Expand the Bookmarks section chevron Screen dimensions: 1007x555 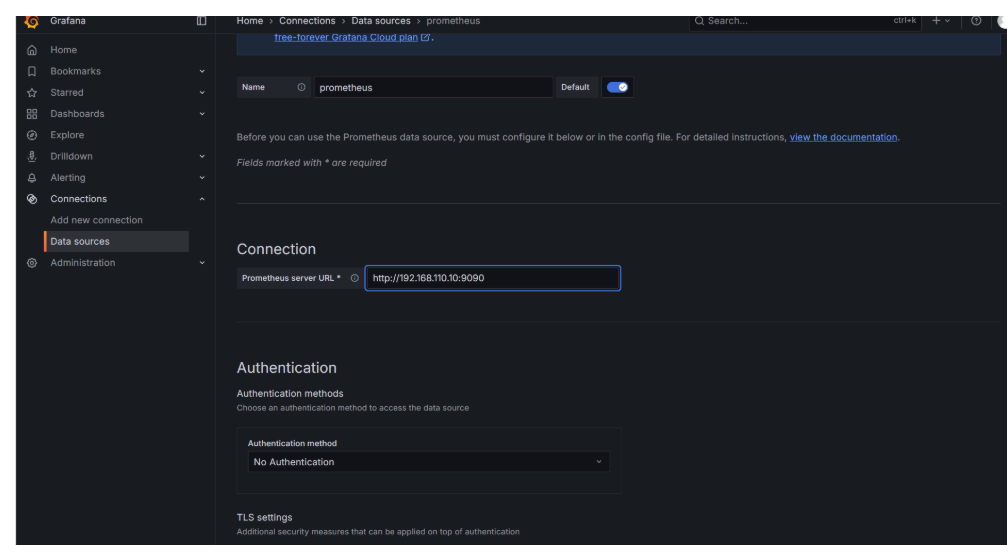click(x=202, y=71)
